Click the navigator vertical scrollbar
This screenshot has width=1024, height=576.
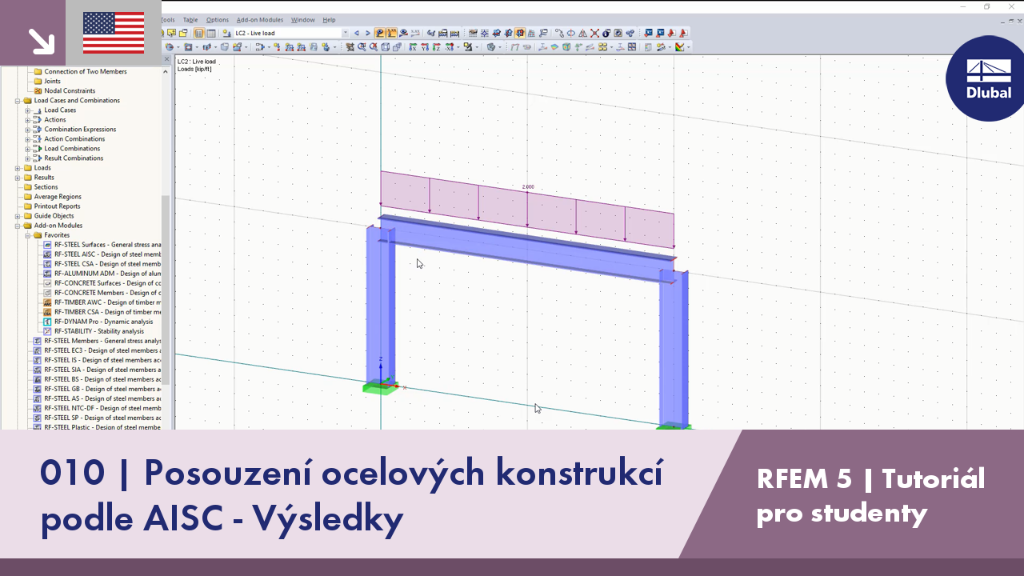tap(166, 248)
